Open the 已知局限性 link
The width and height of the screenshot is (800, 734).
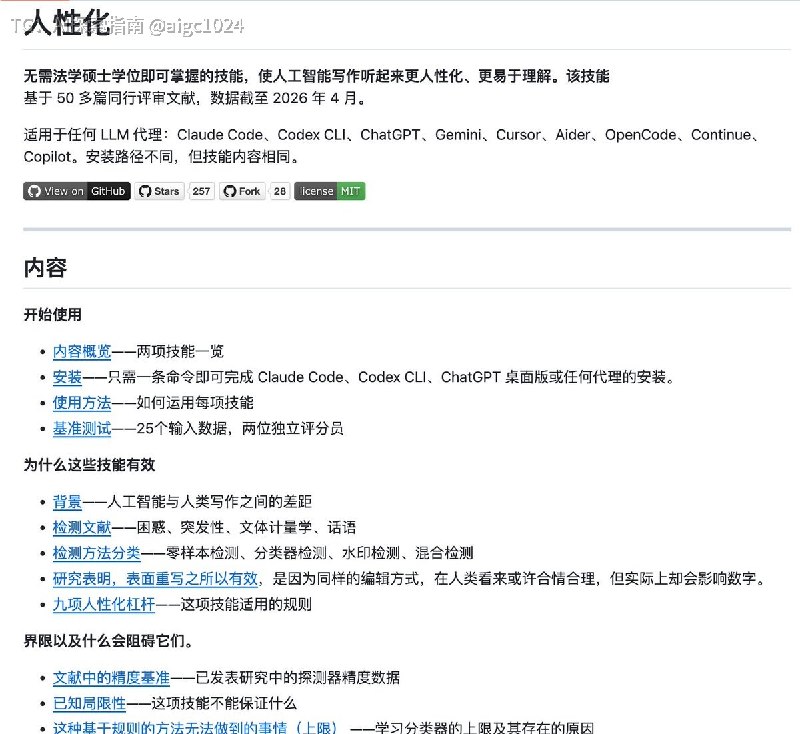coord(89,703)
